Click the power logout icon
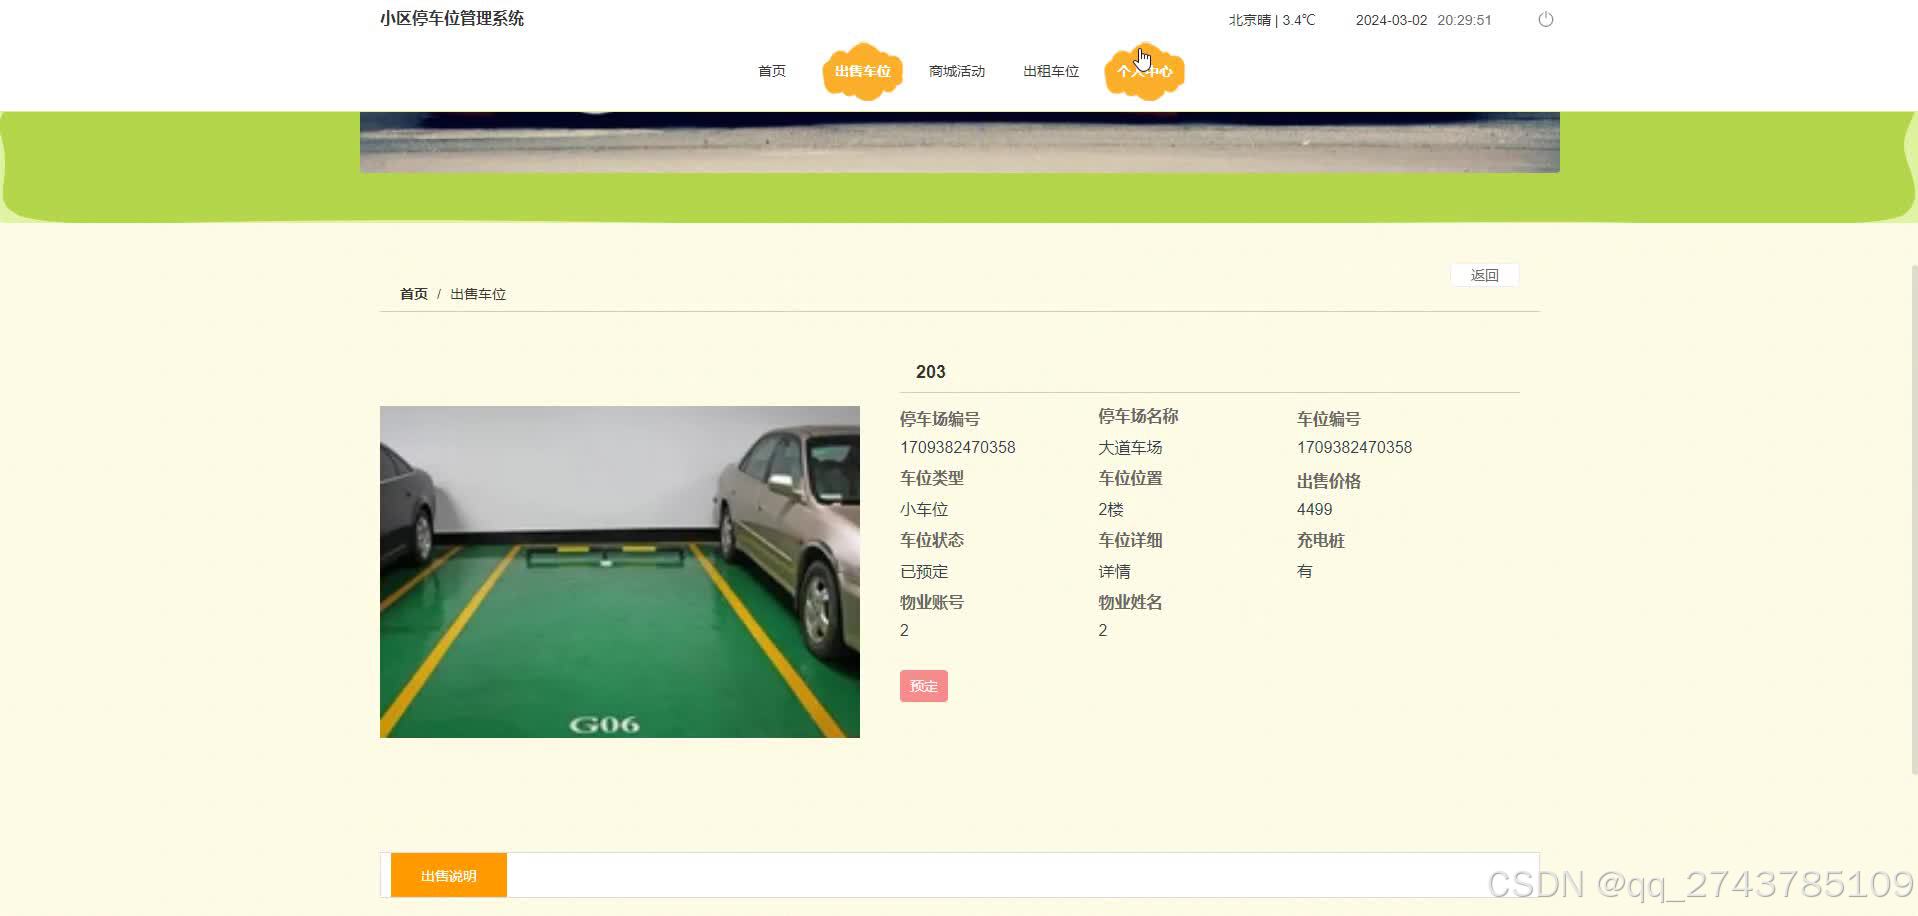This screenshot has height=916, width=1918. click(x=1545, y=19)
